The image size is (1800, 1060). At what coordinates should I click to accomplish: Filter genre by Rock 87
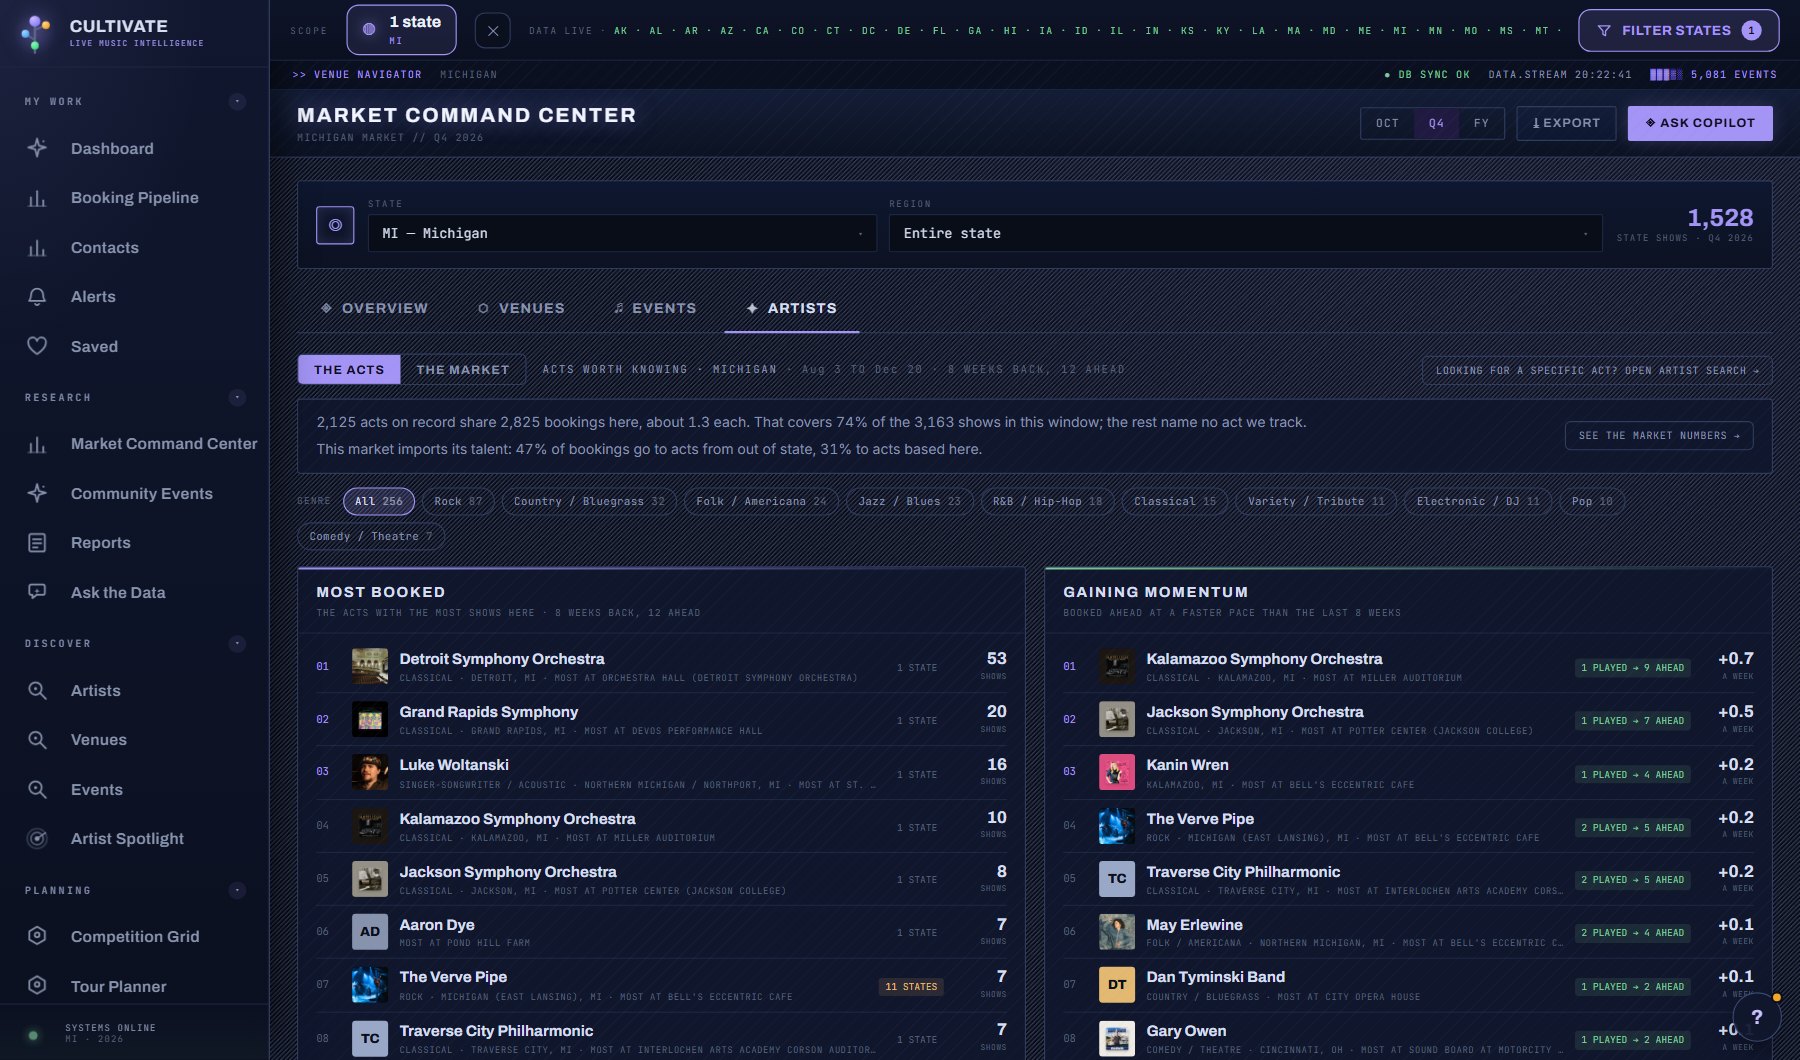coord(458,501)
